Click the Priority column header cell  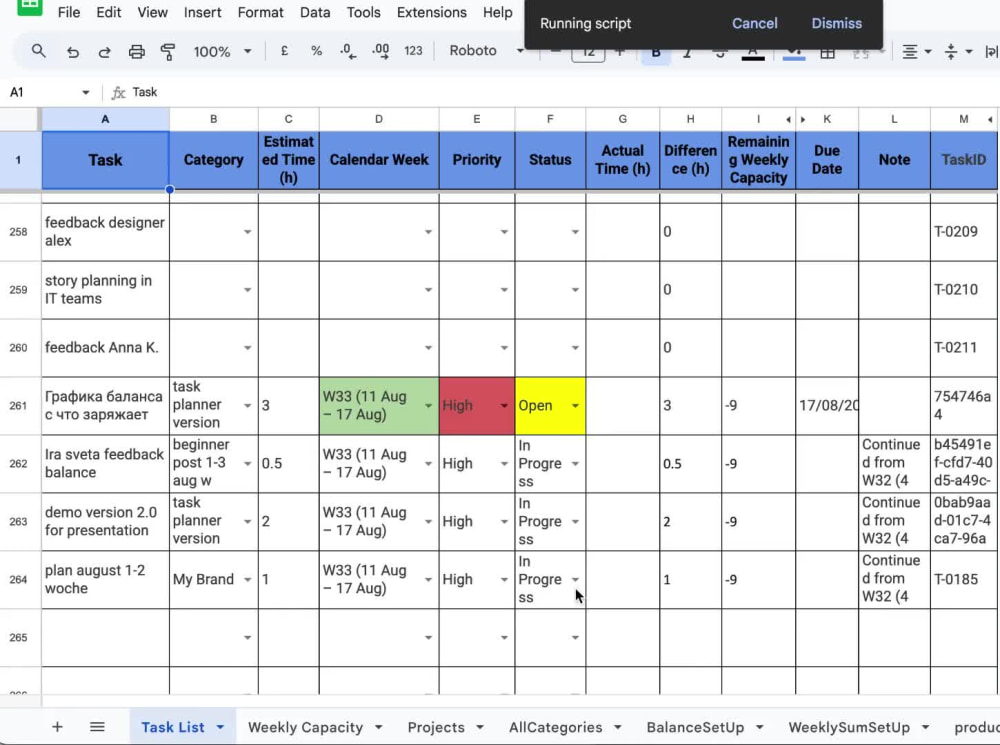pos(476,160)
